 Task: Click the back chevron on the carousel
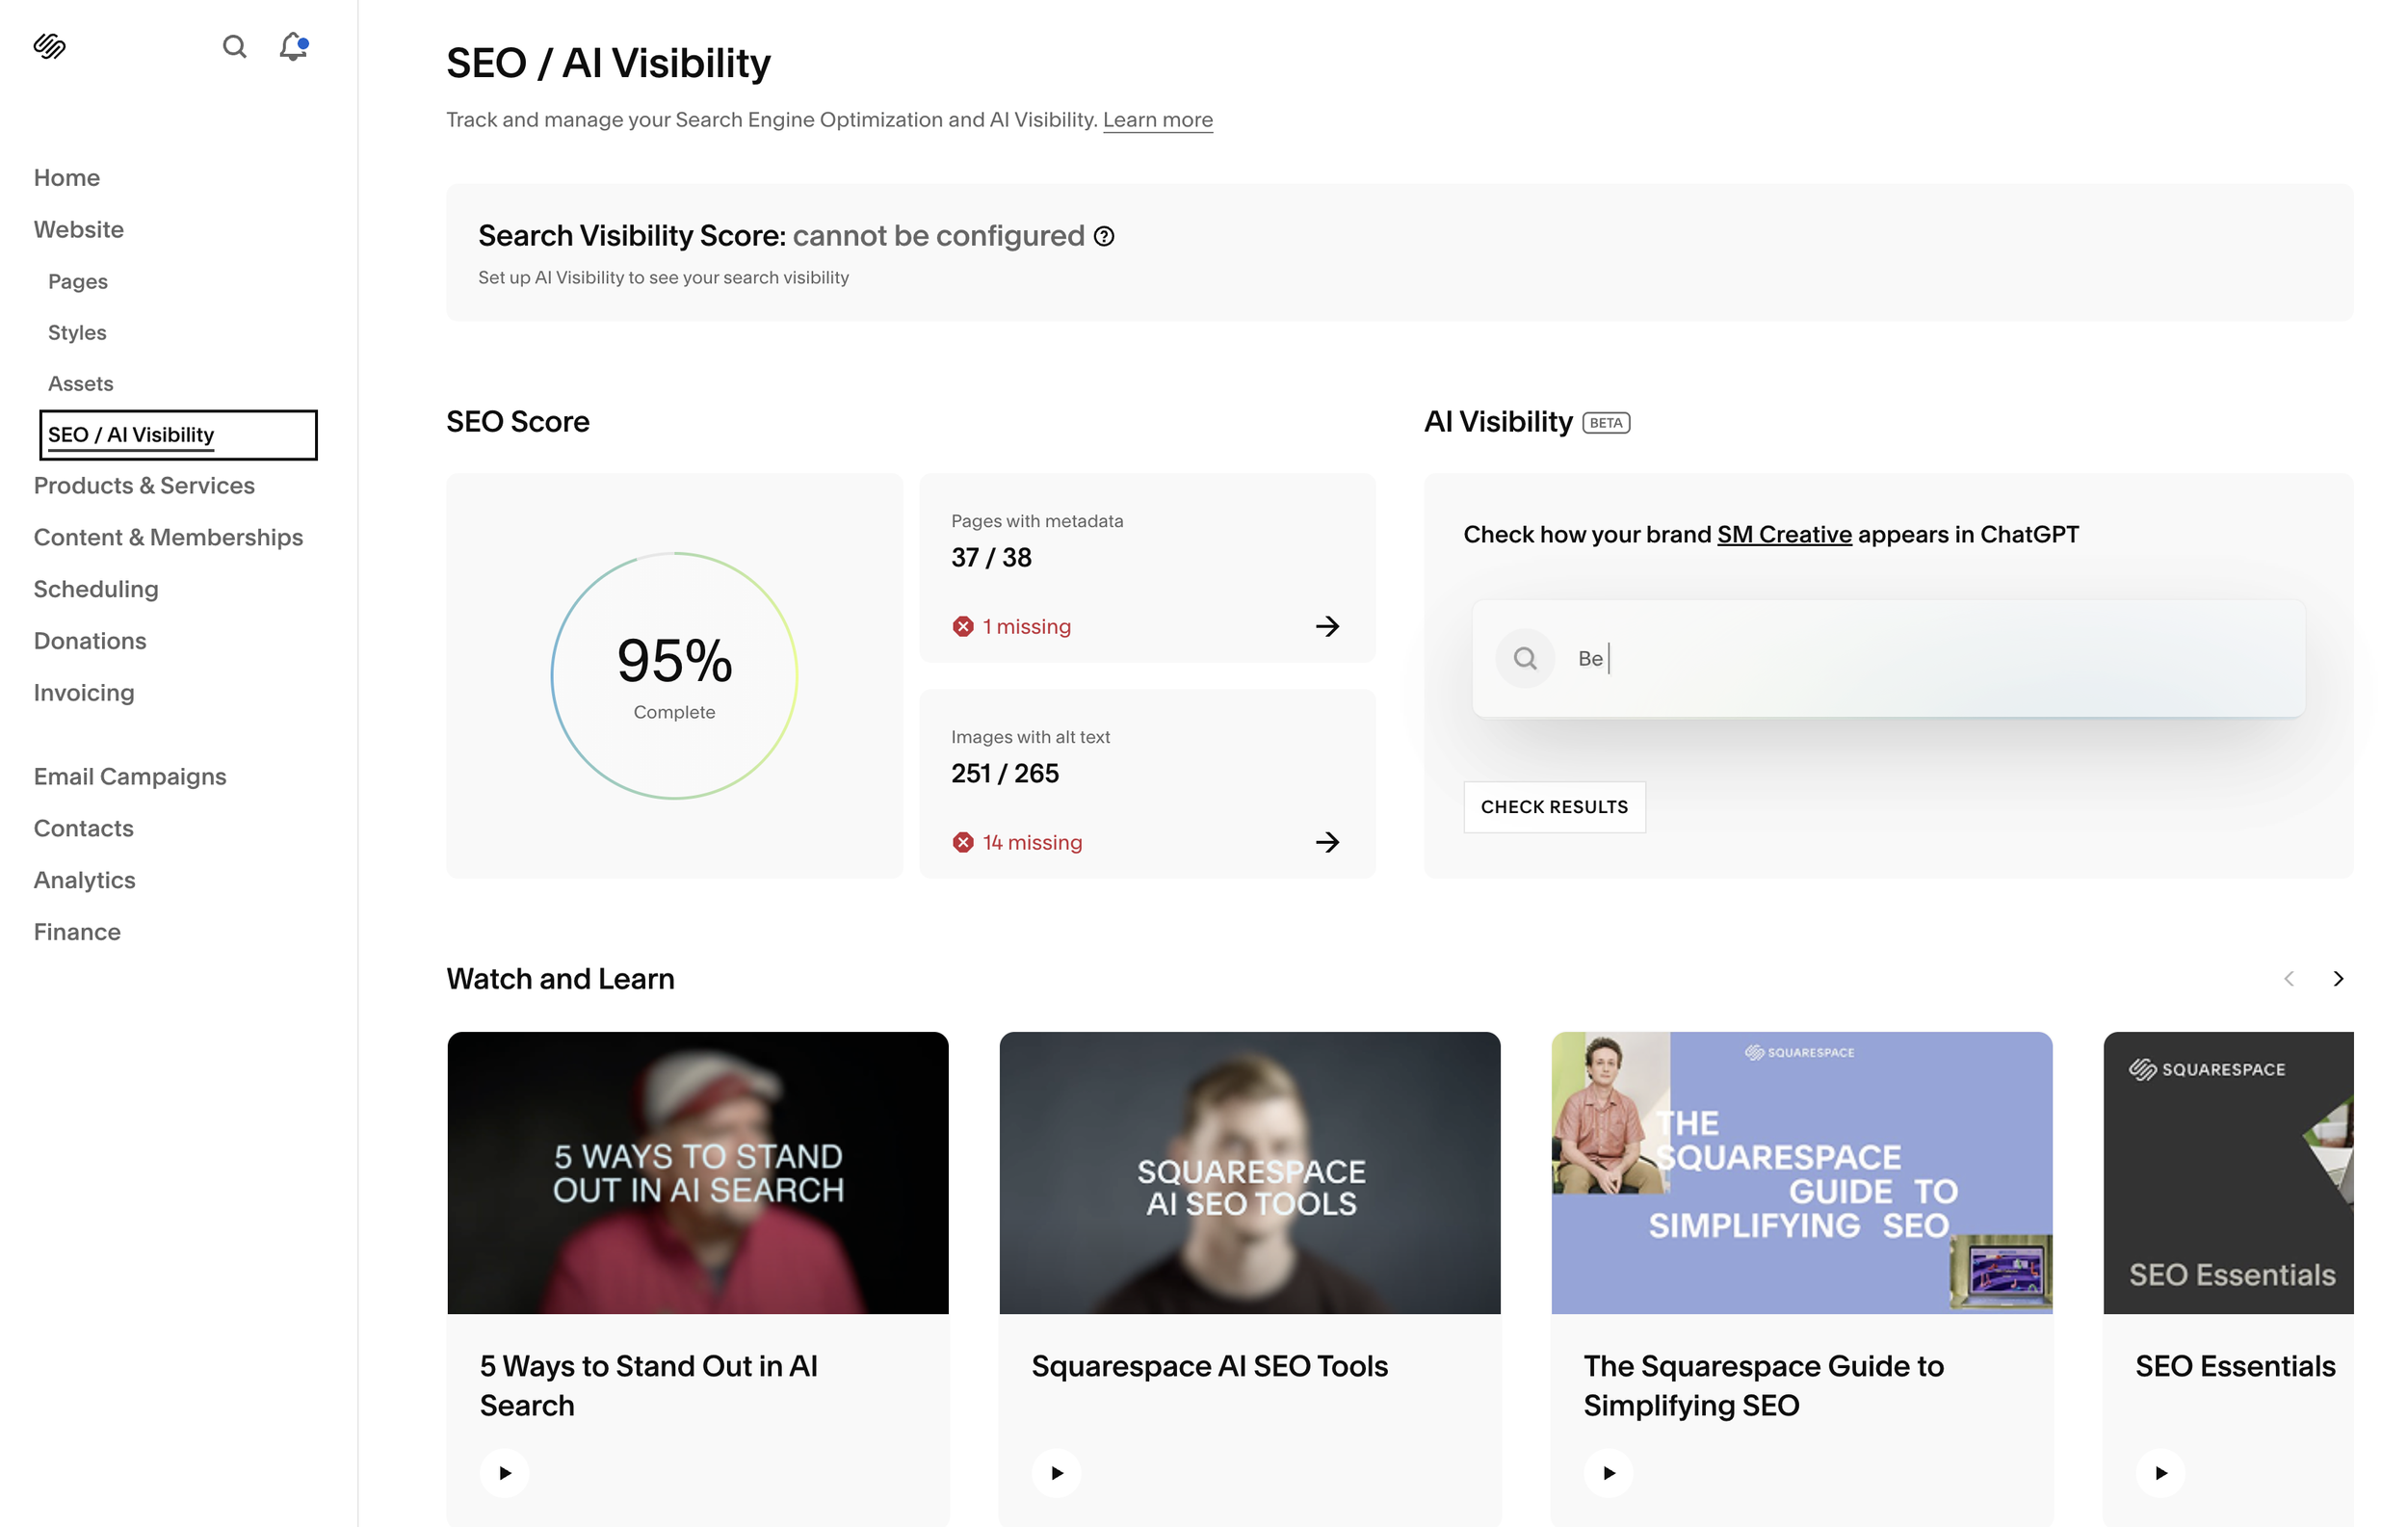[x=2288, y=978]
